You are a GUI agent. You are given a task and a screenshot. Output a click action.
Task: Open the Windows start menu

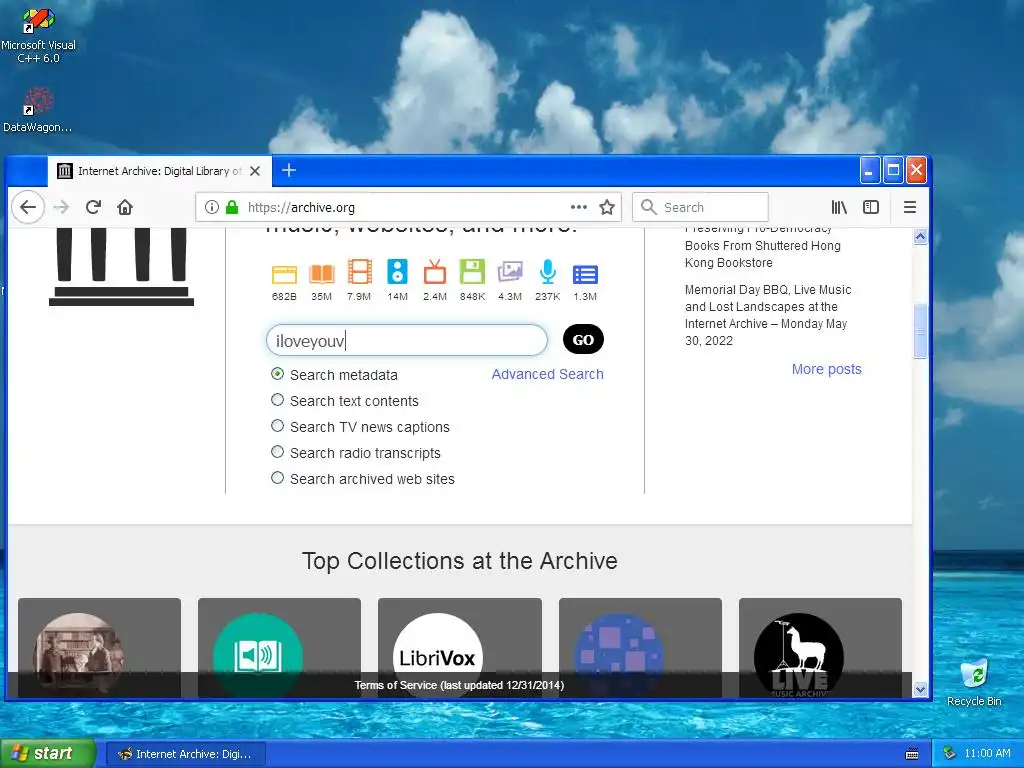pyautogui.click(x=48, y=753)
